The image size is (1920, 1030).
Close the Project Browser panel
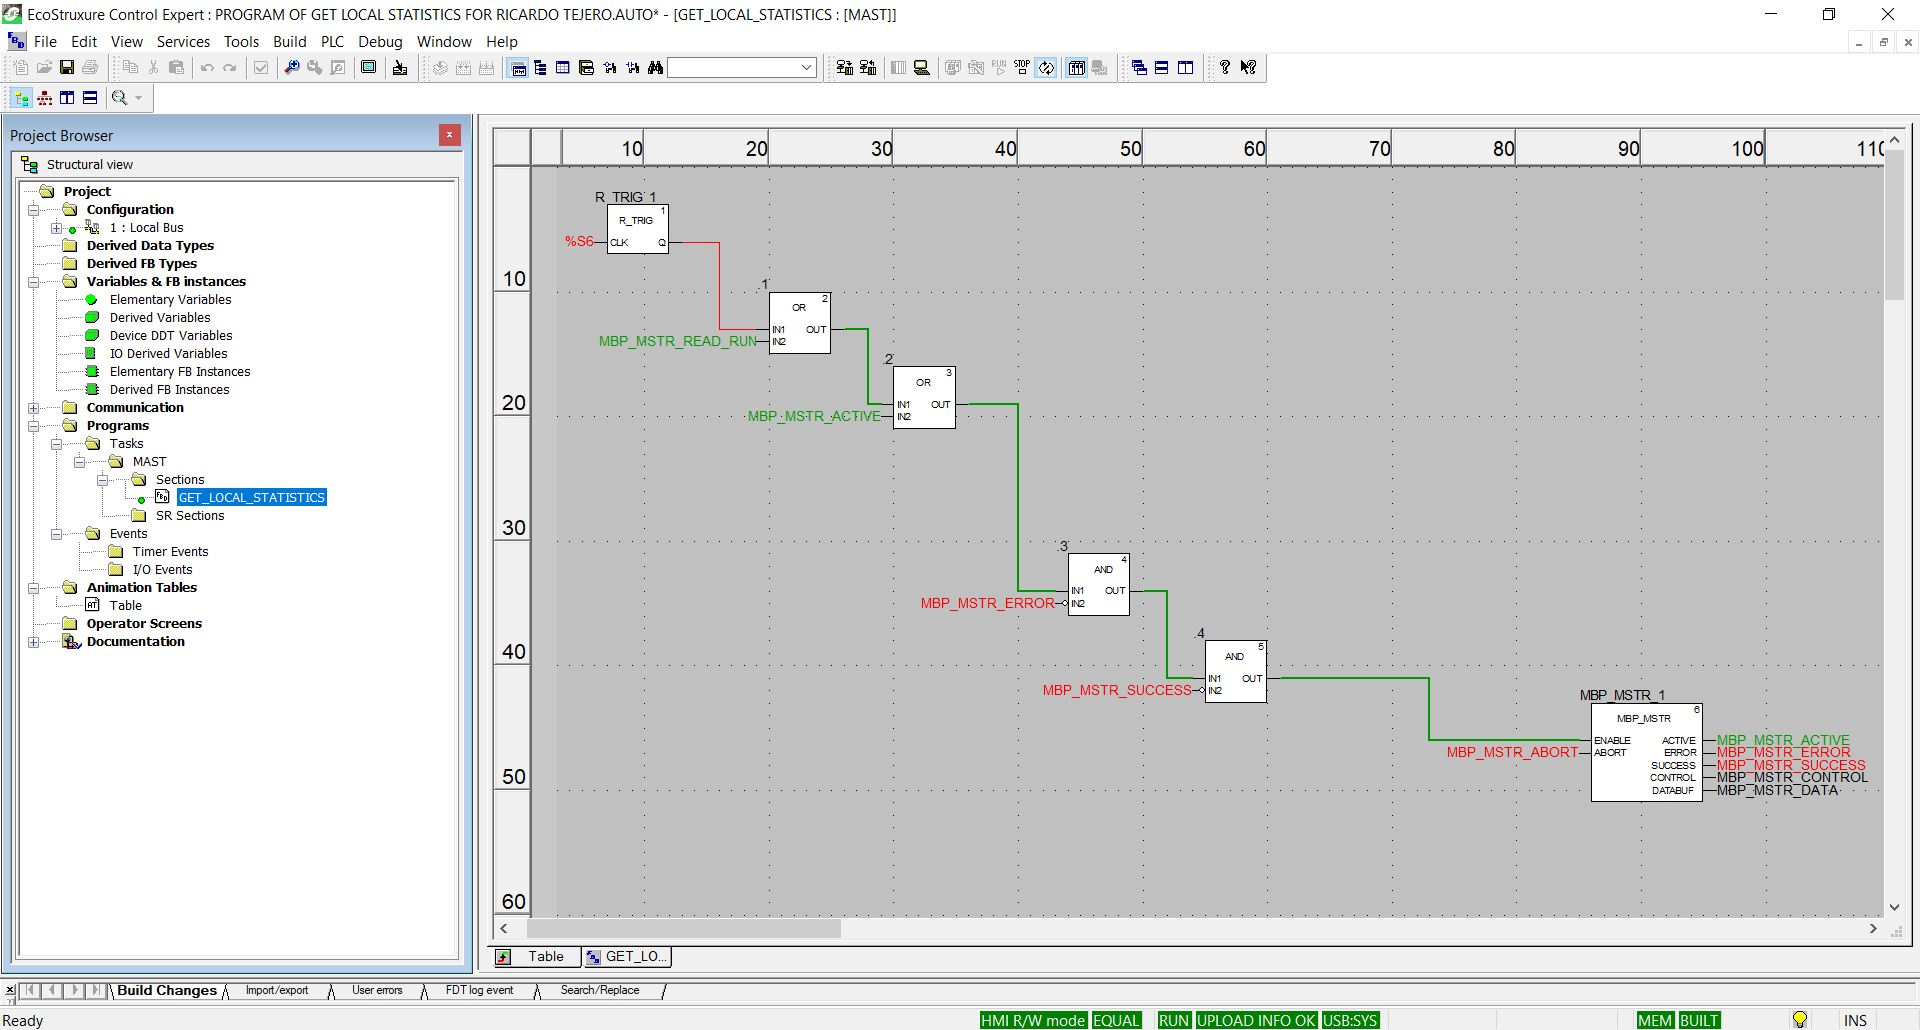tap(450, 135)
